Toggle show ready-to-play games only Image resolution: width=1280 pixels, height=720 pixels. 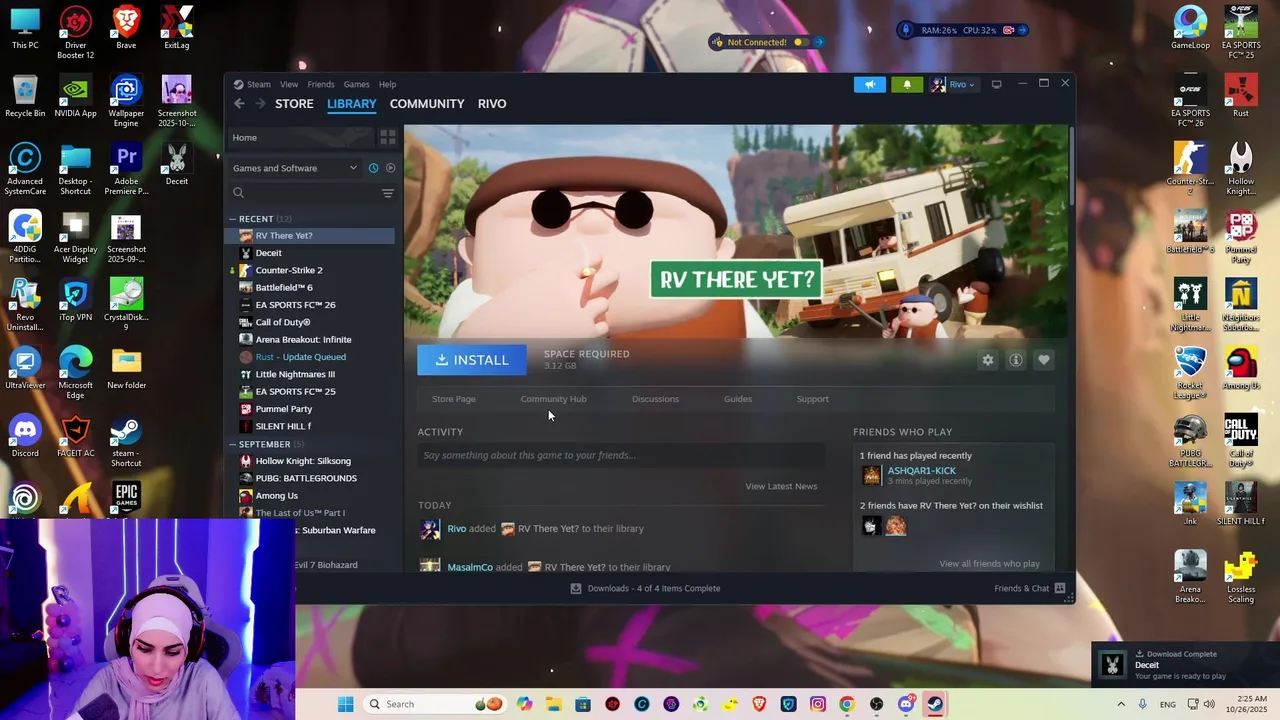pyautogui.click(x=390, y=168)
